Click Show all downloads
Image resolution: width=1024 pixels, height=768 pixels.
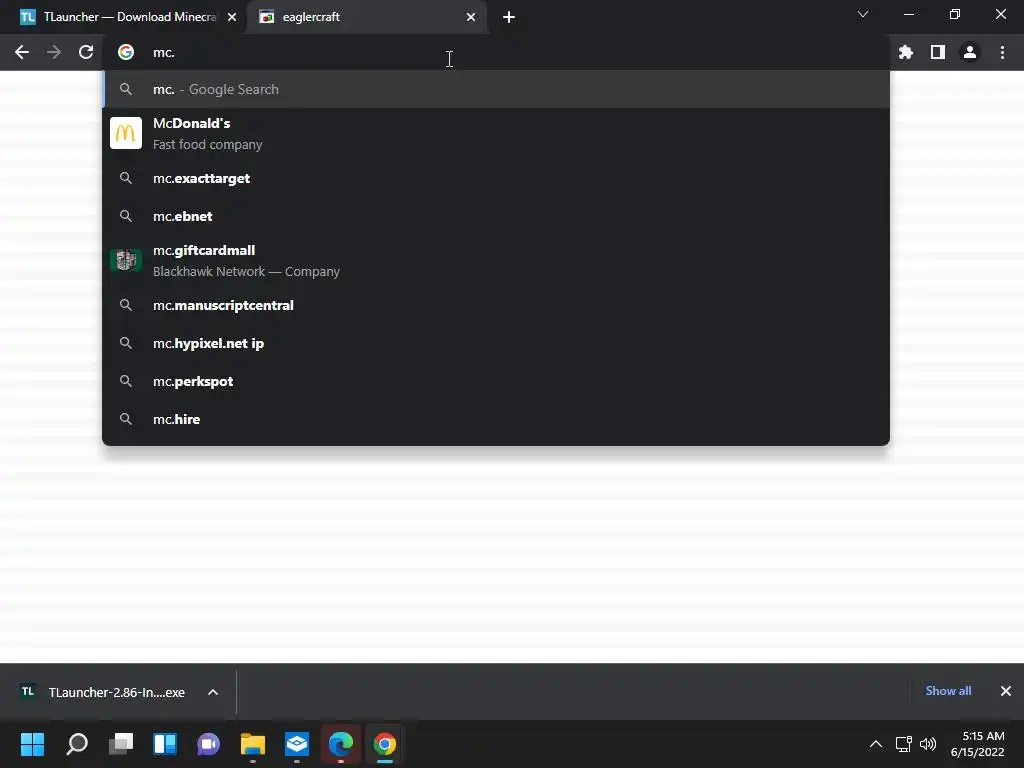pos(948,691)
